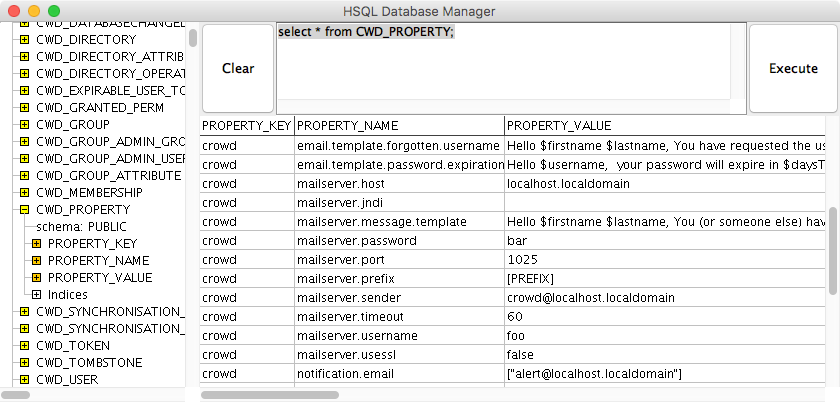Image resolution: width=840 pixels, height=402 pixels.
Task: Click the results horizontal scrollbar thumb
Action: point(270,395)
